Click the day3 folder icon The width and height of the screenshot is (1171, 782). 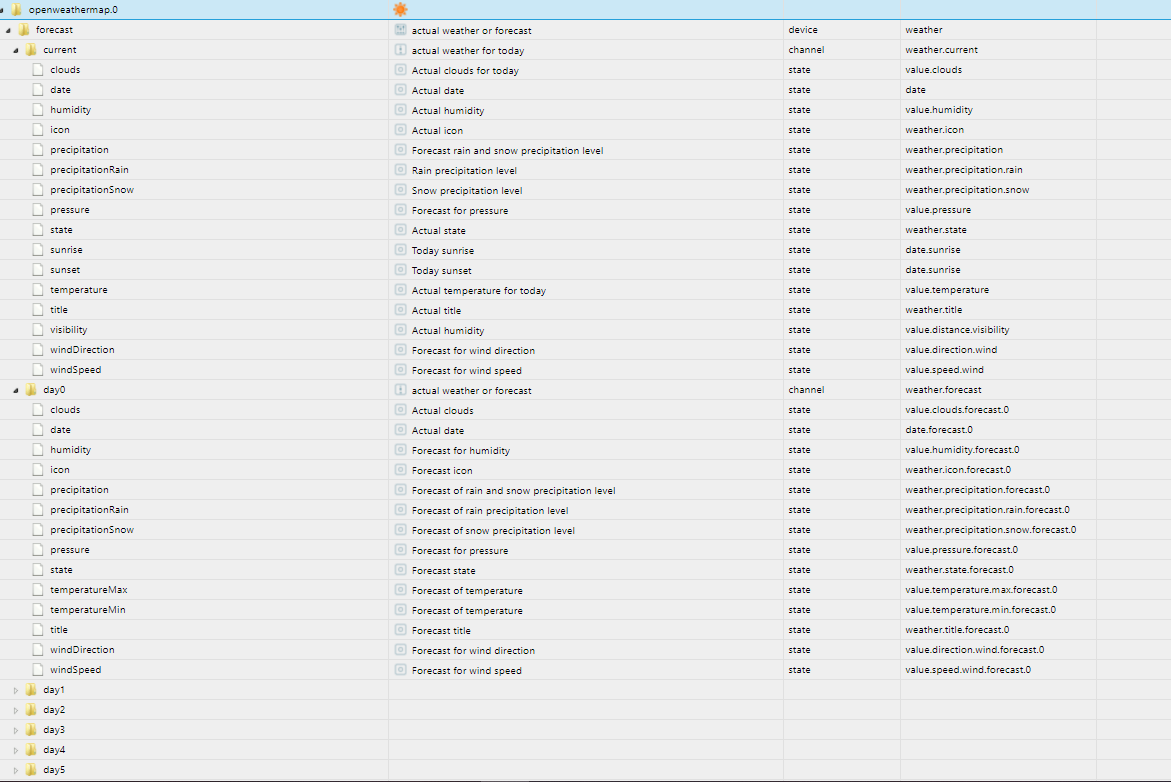(31, 730)
